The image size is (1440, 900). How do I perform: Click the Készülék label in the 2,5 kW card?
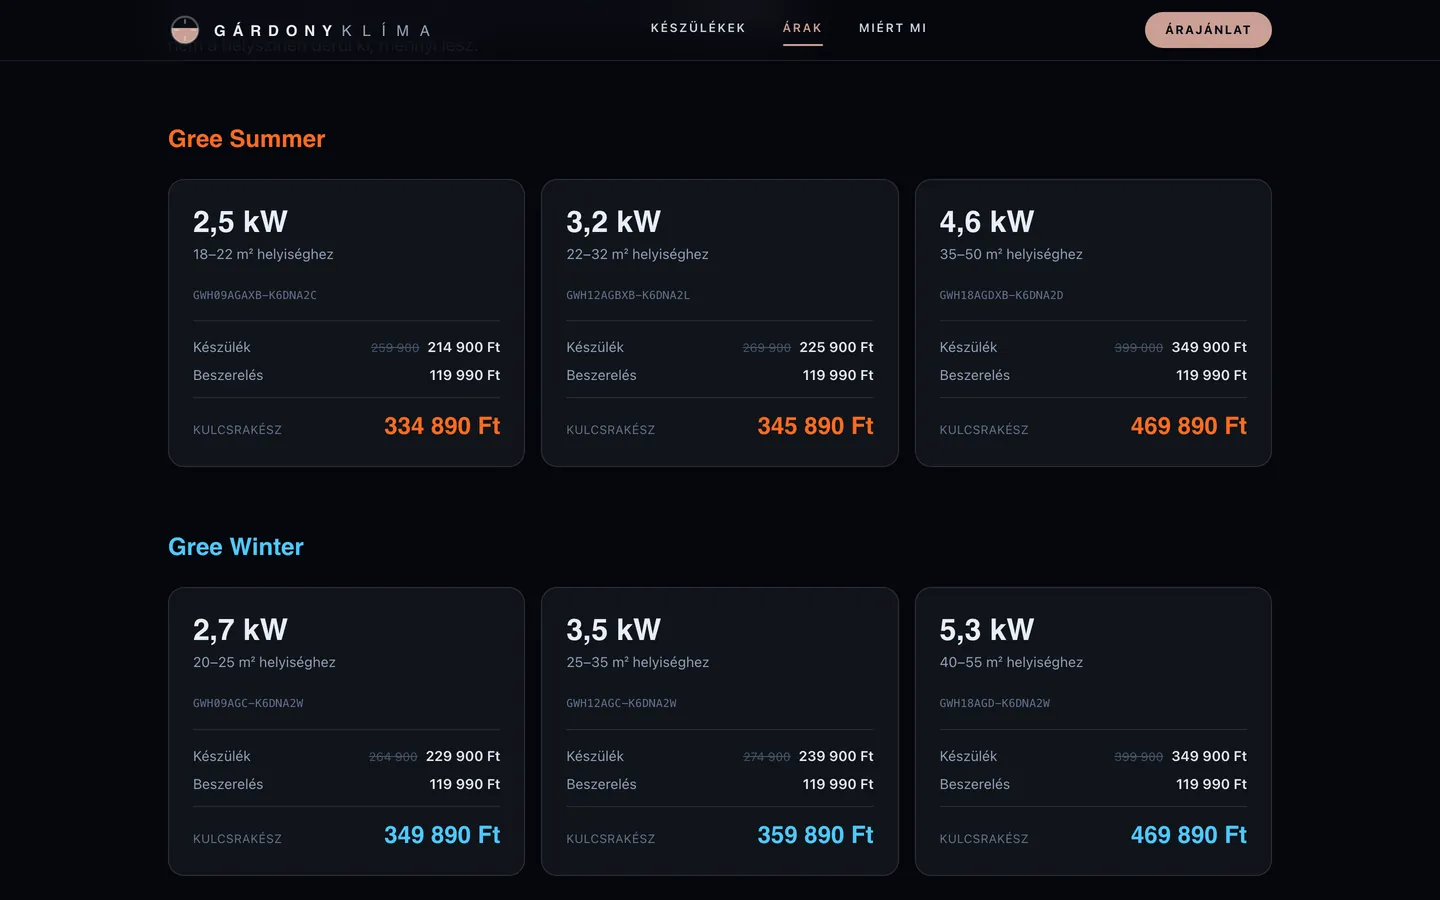(222, 347)
